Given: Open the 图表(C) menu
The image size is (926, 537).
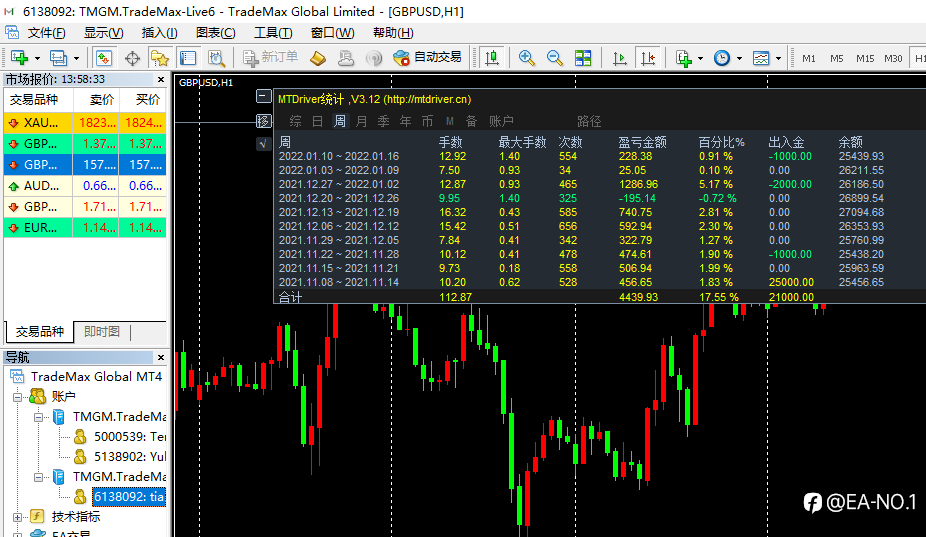Looking at the screenshot, I should coord(216,33).
